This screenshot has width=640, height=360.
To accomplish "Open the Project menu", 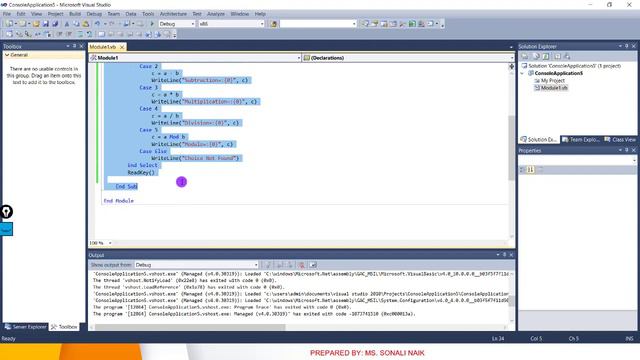I will (x=56, y=14).
